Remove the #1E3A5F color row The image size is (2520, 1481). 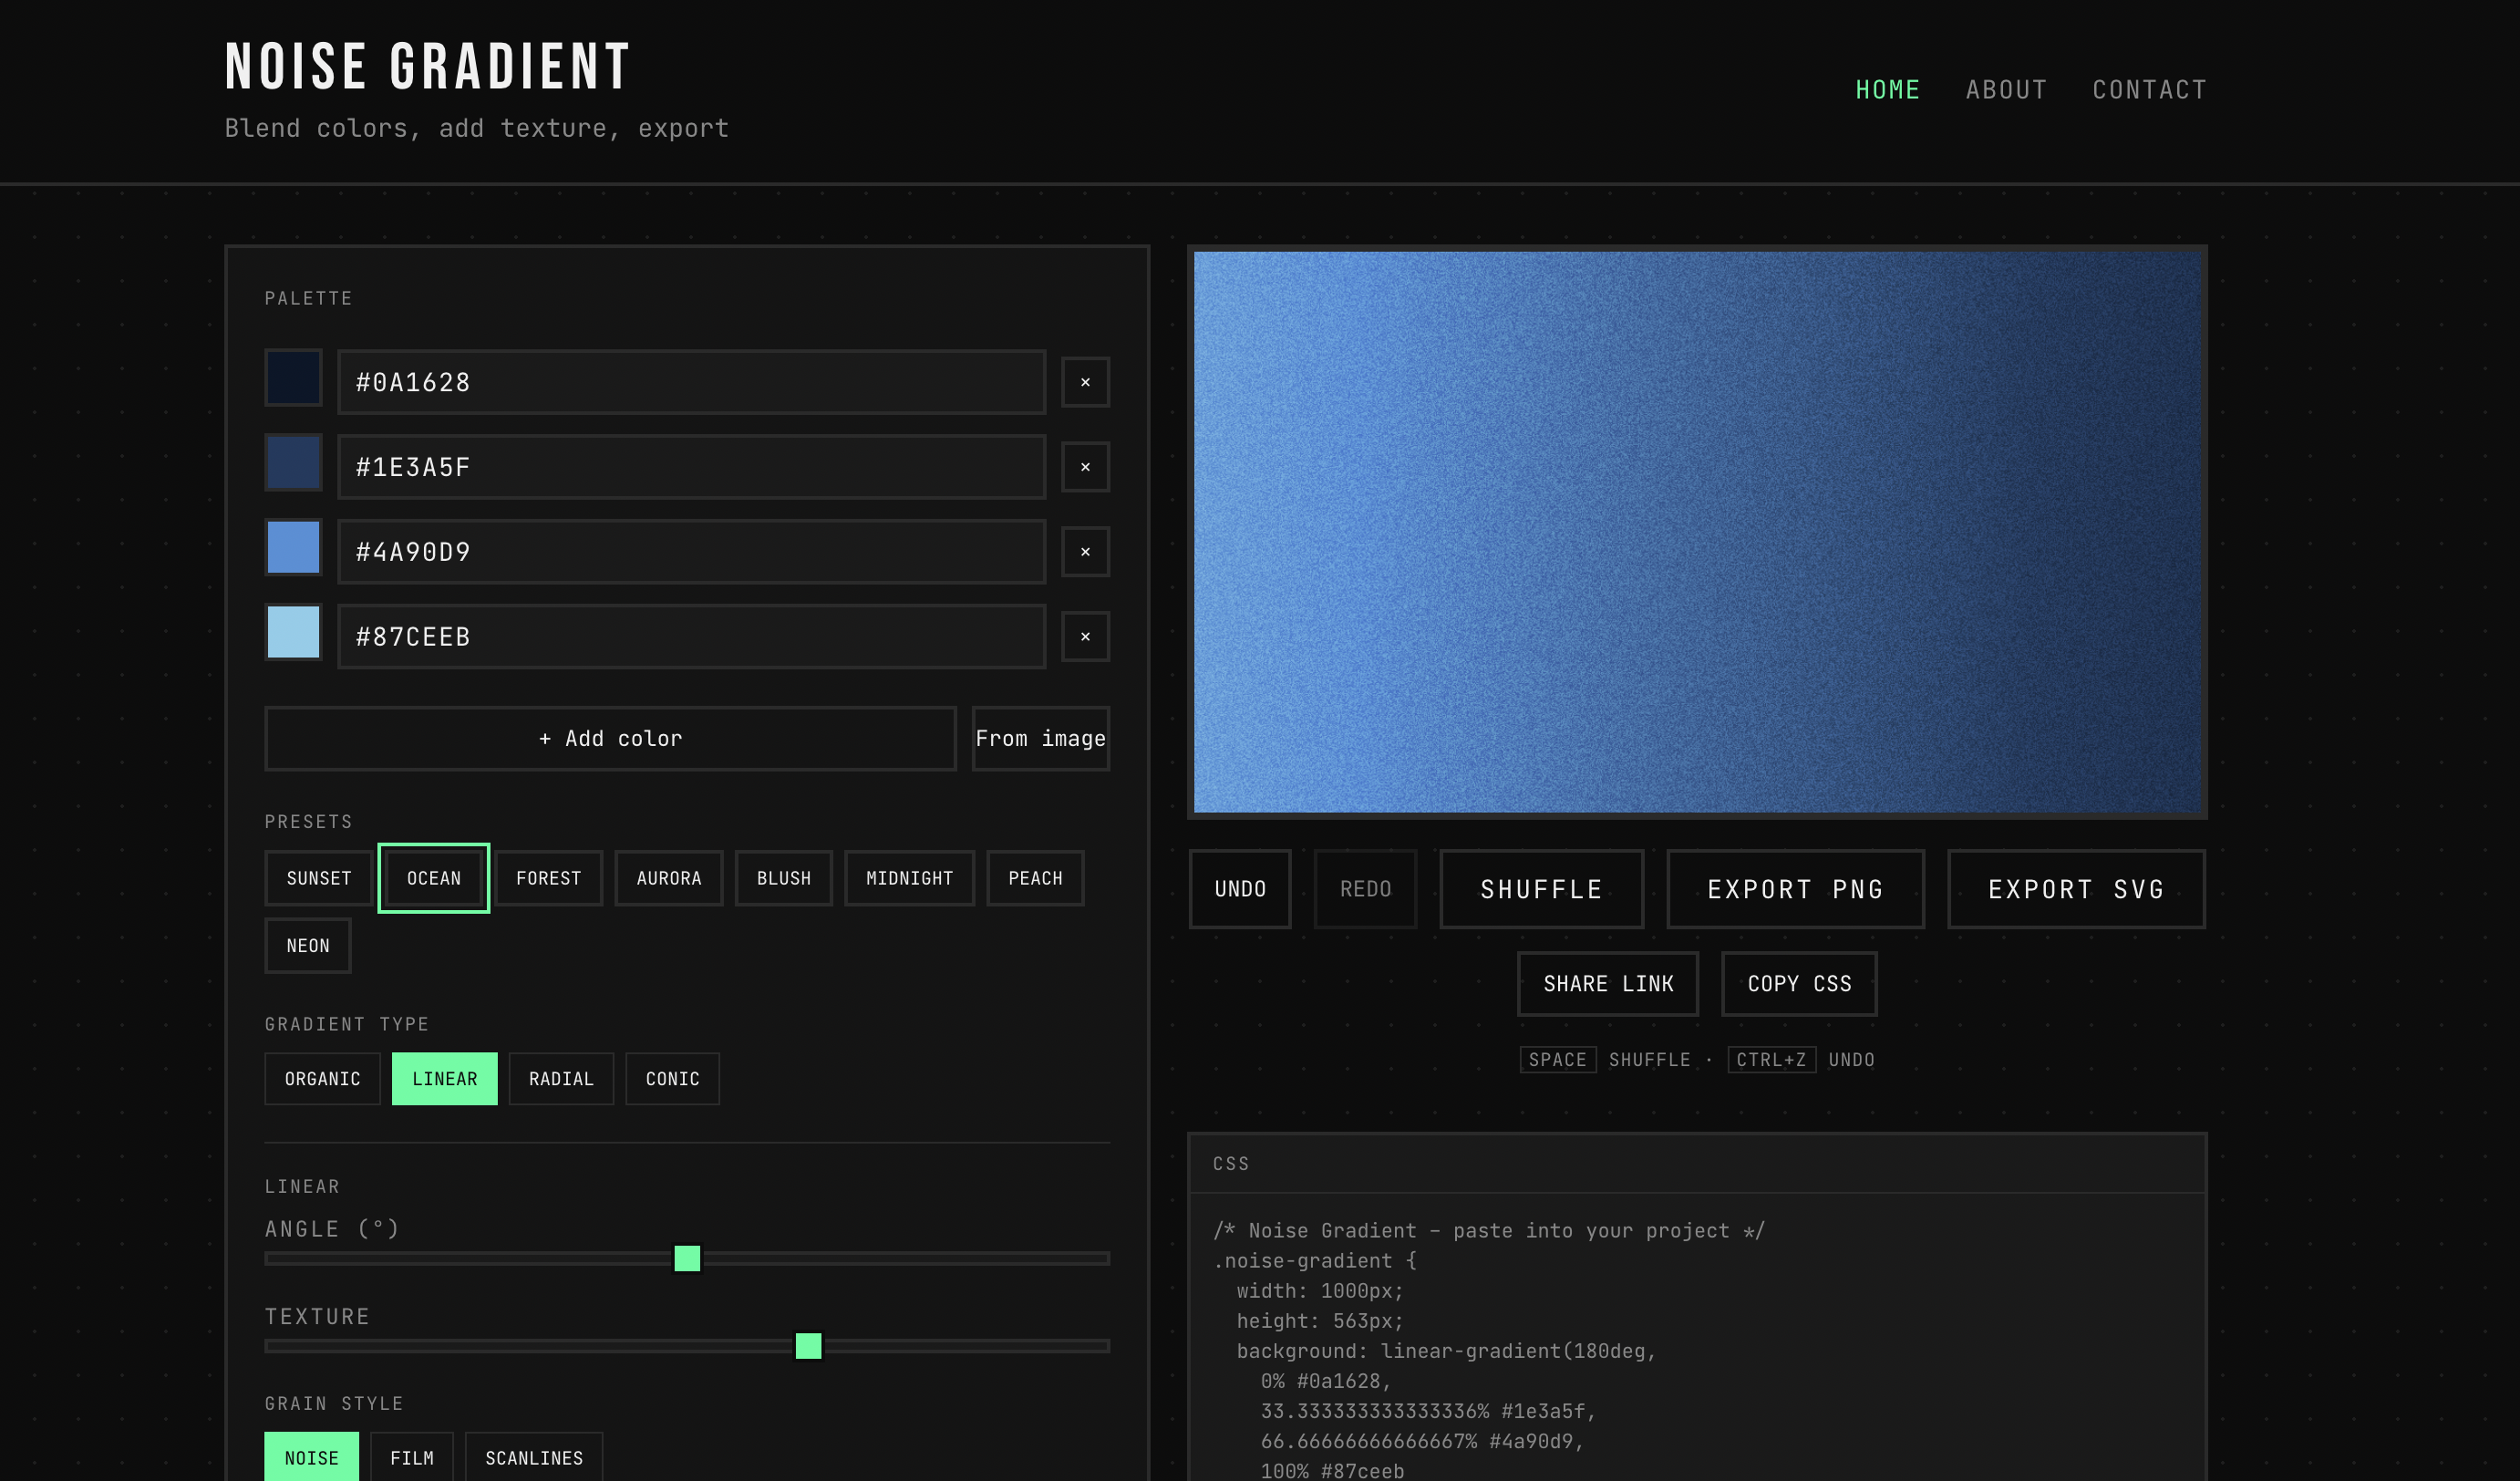pyautogui.click(x=1084, y=466)
